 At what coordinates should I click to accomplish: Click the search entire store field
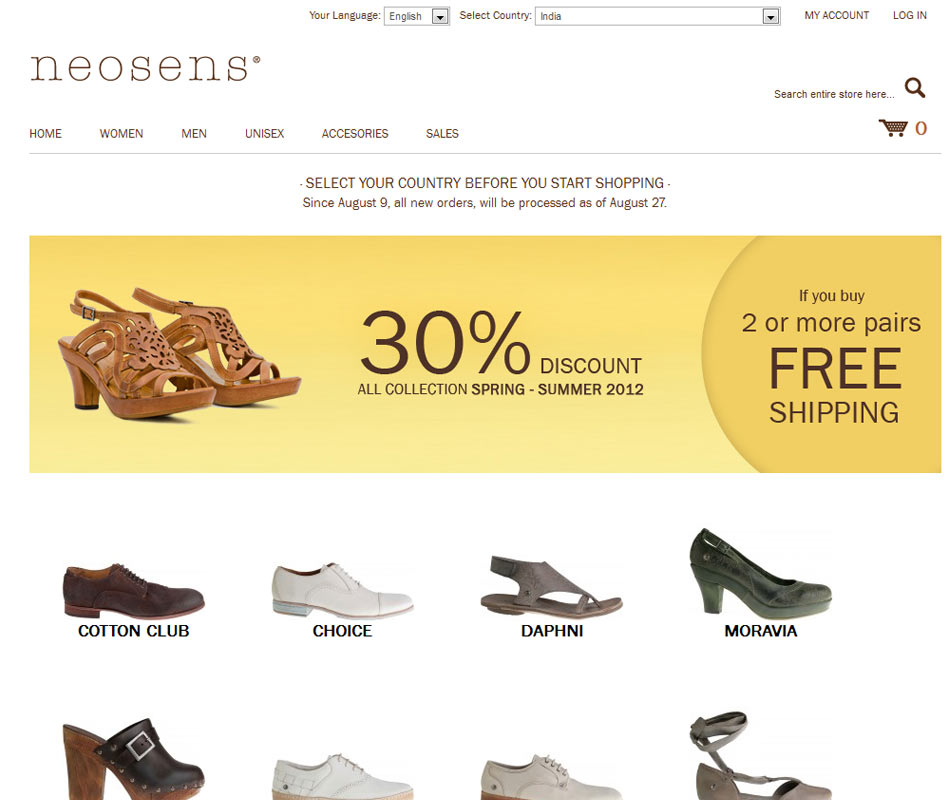[x=834, y=94]
